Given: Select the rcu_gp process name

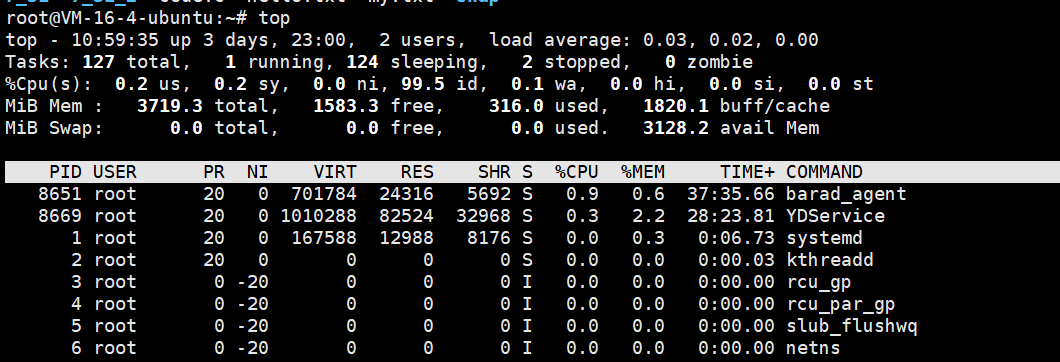Looking at the screenshot, I should tap(819, 282).
